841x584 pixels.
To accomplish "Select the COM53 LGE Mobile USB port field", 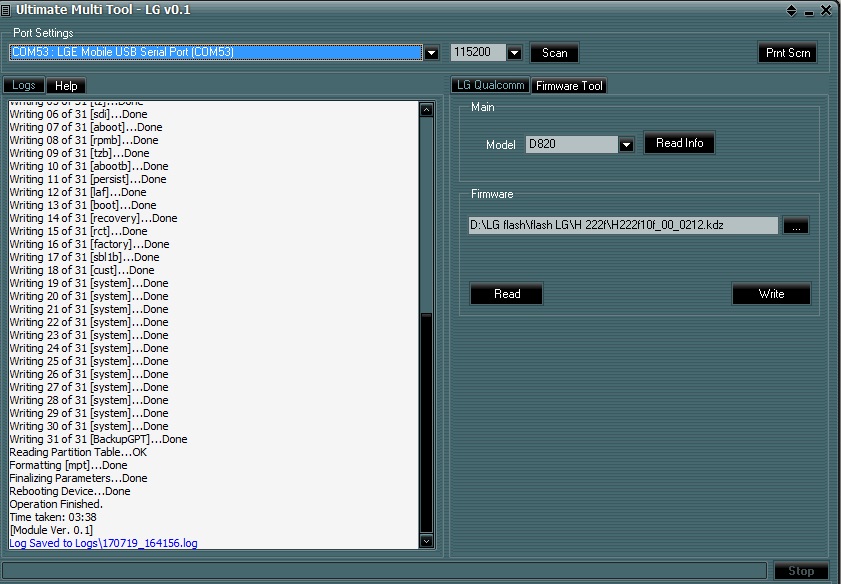I will coord(216,52).
